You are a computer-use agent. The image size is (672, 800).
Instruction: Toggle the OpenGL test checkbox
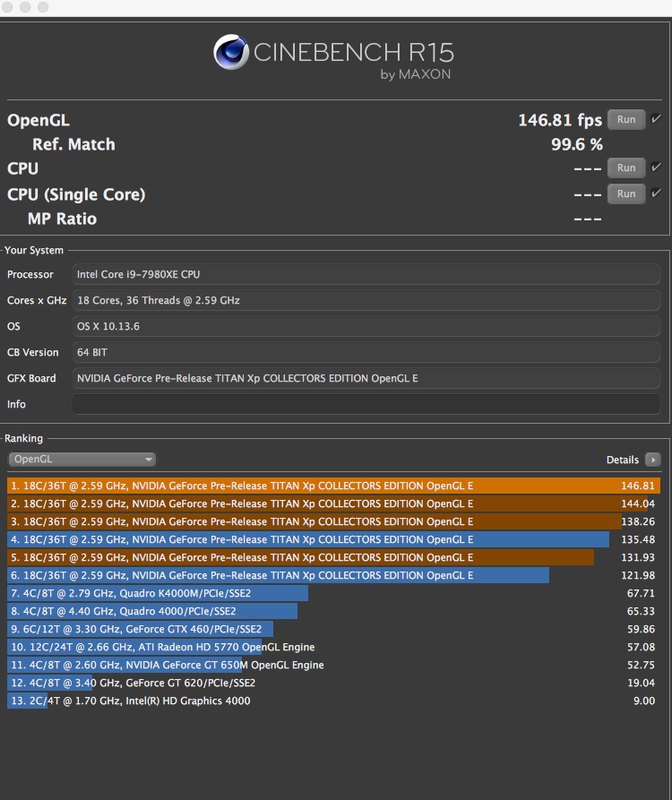tap(656, 119)
